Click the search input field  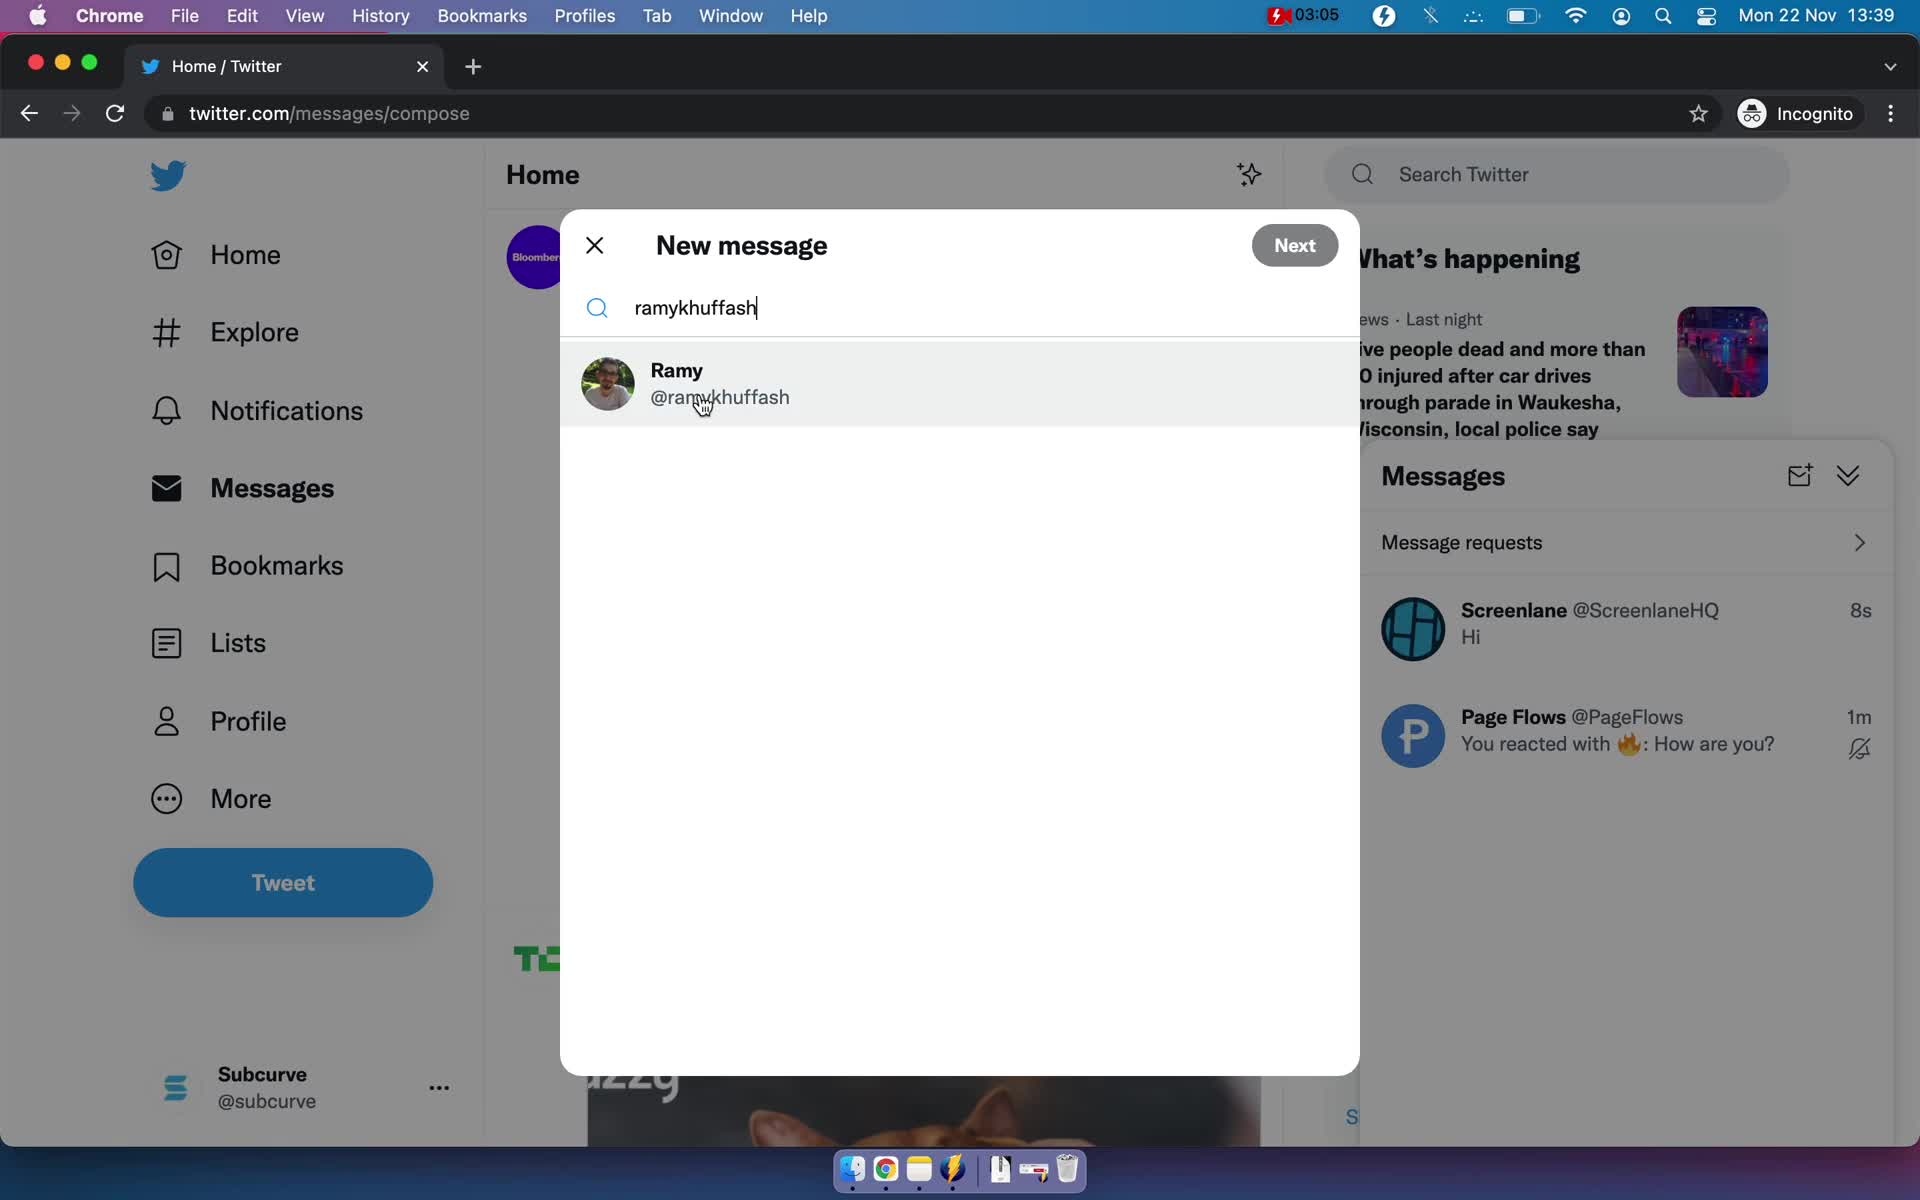click(959, 307)
